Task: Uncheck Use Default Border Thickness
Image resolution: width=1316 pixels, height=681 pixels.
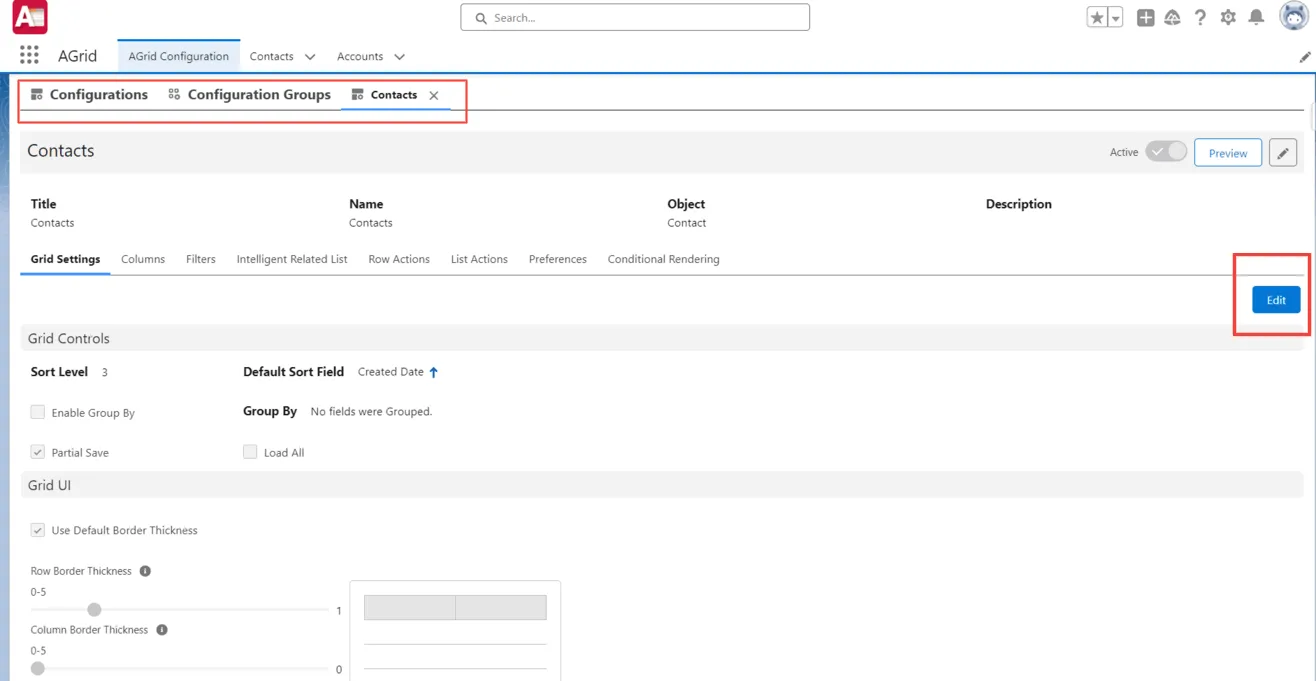Action: [x=38, y=530]
